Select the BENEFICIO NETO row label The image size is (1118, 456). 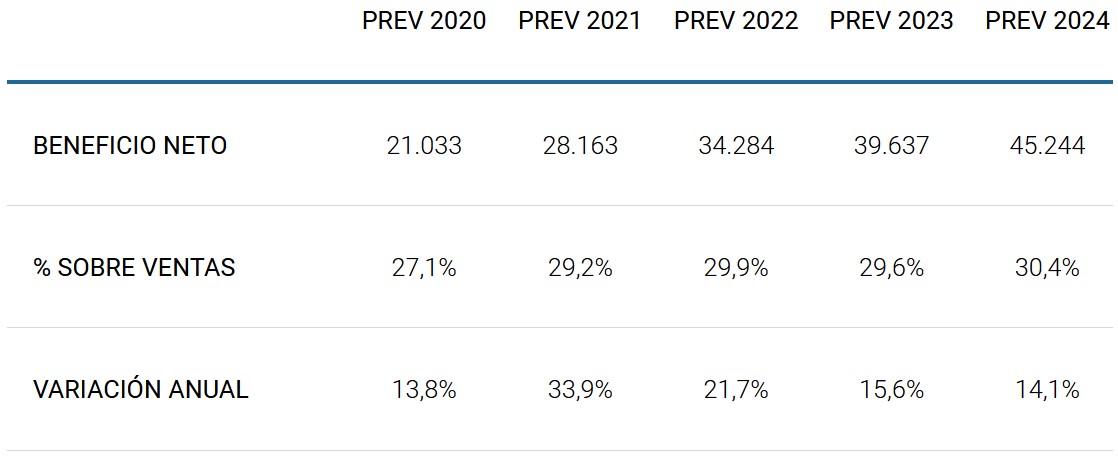tap(130, 146)
